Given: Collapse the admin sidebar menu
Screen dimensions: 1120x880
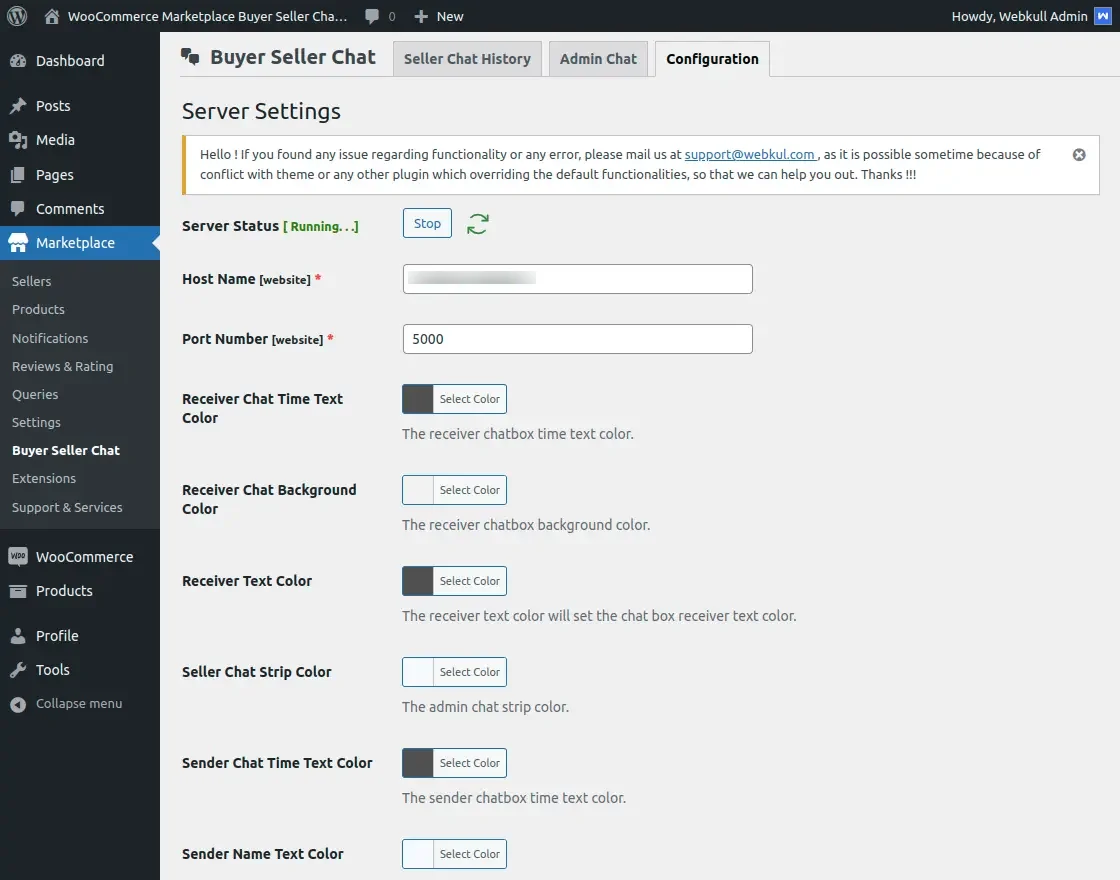Looking at the screenshot, I should [x=70, y=703].
